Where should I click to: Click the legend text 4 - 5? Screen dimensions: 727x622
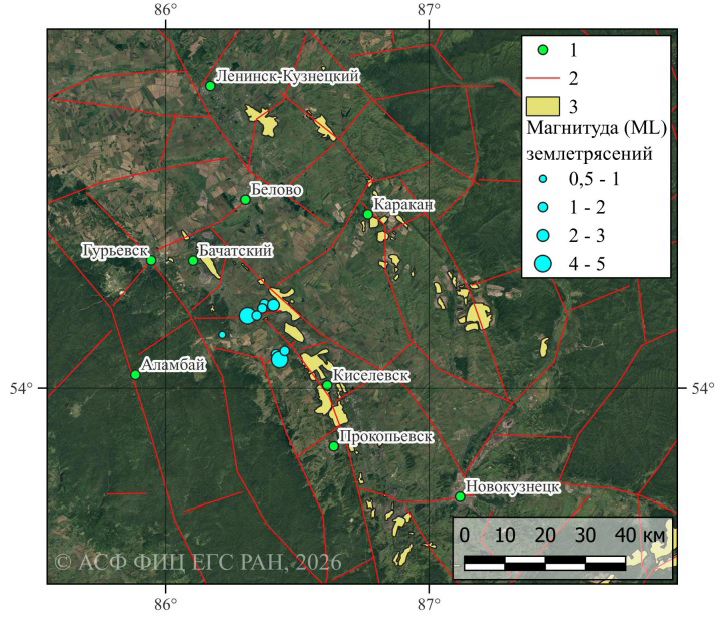pyautogui.click(x=587, y=264)
